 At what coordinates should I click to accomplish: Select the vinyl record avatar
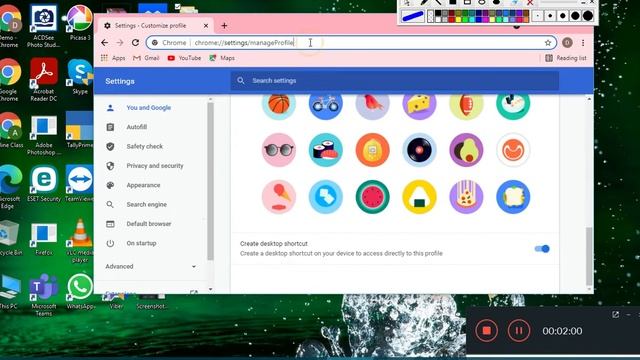coord(419,150)
